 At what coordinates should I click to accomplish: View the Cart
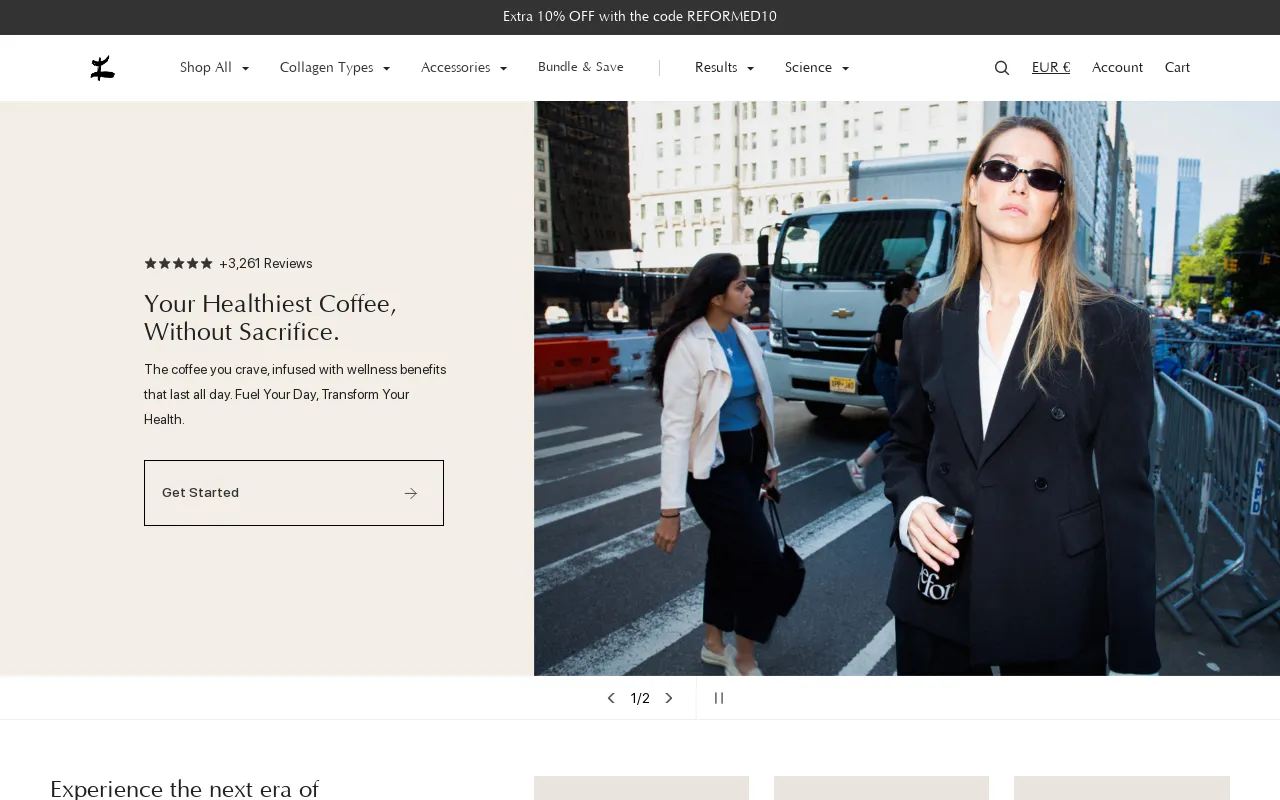click(1177, 68)
